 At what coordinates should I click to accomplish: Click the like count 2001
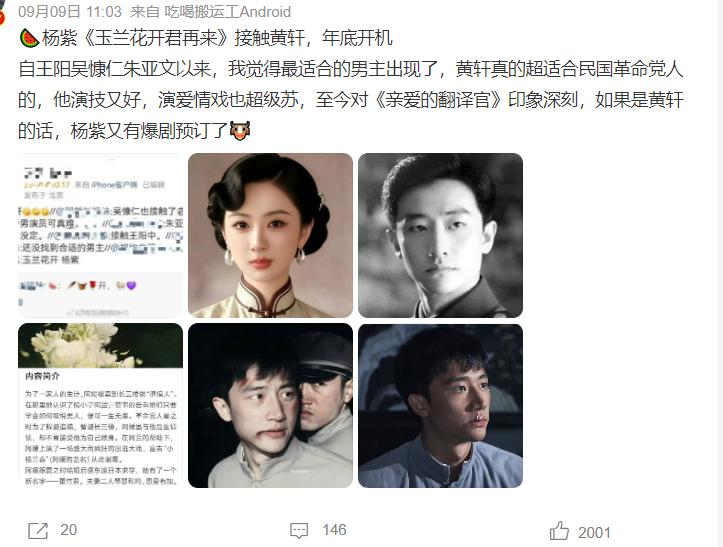(x=594, y=533)
